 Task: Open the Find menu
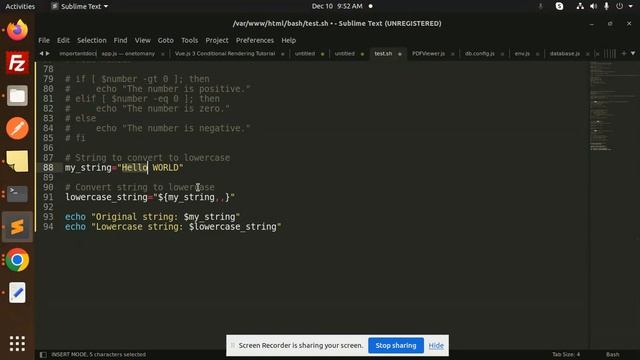[120, 40]
